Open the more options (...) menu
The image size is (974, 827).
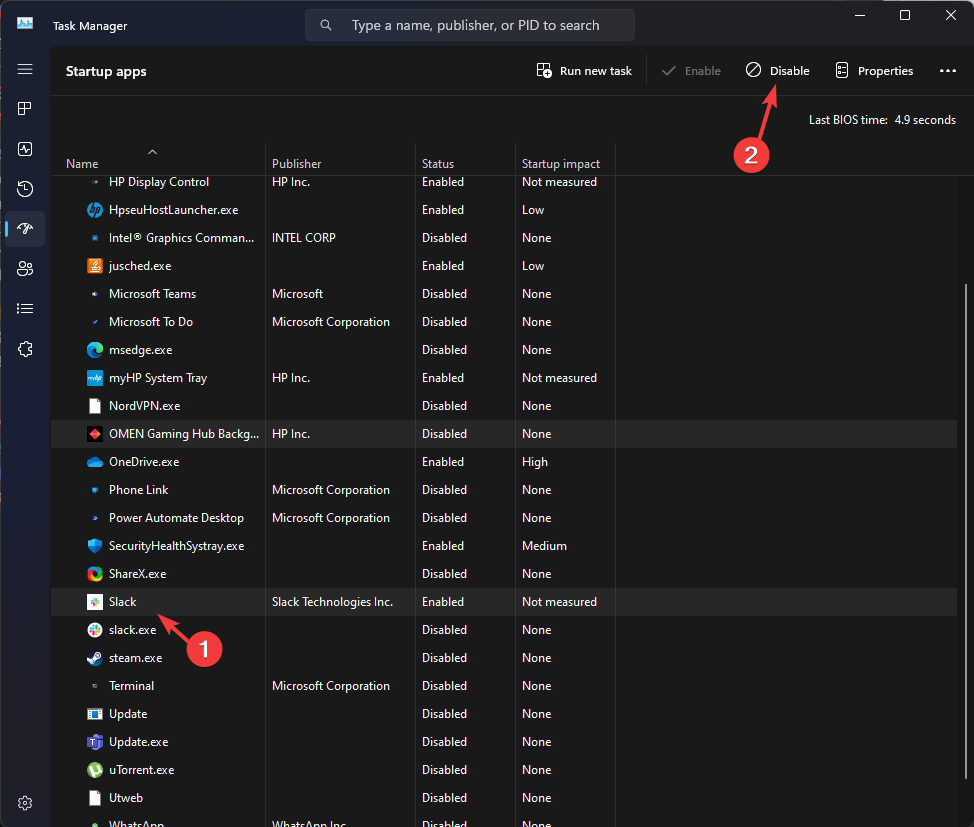[946, 70]
